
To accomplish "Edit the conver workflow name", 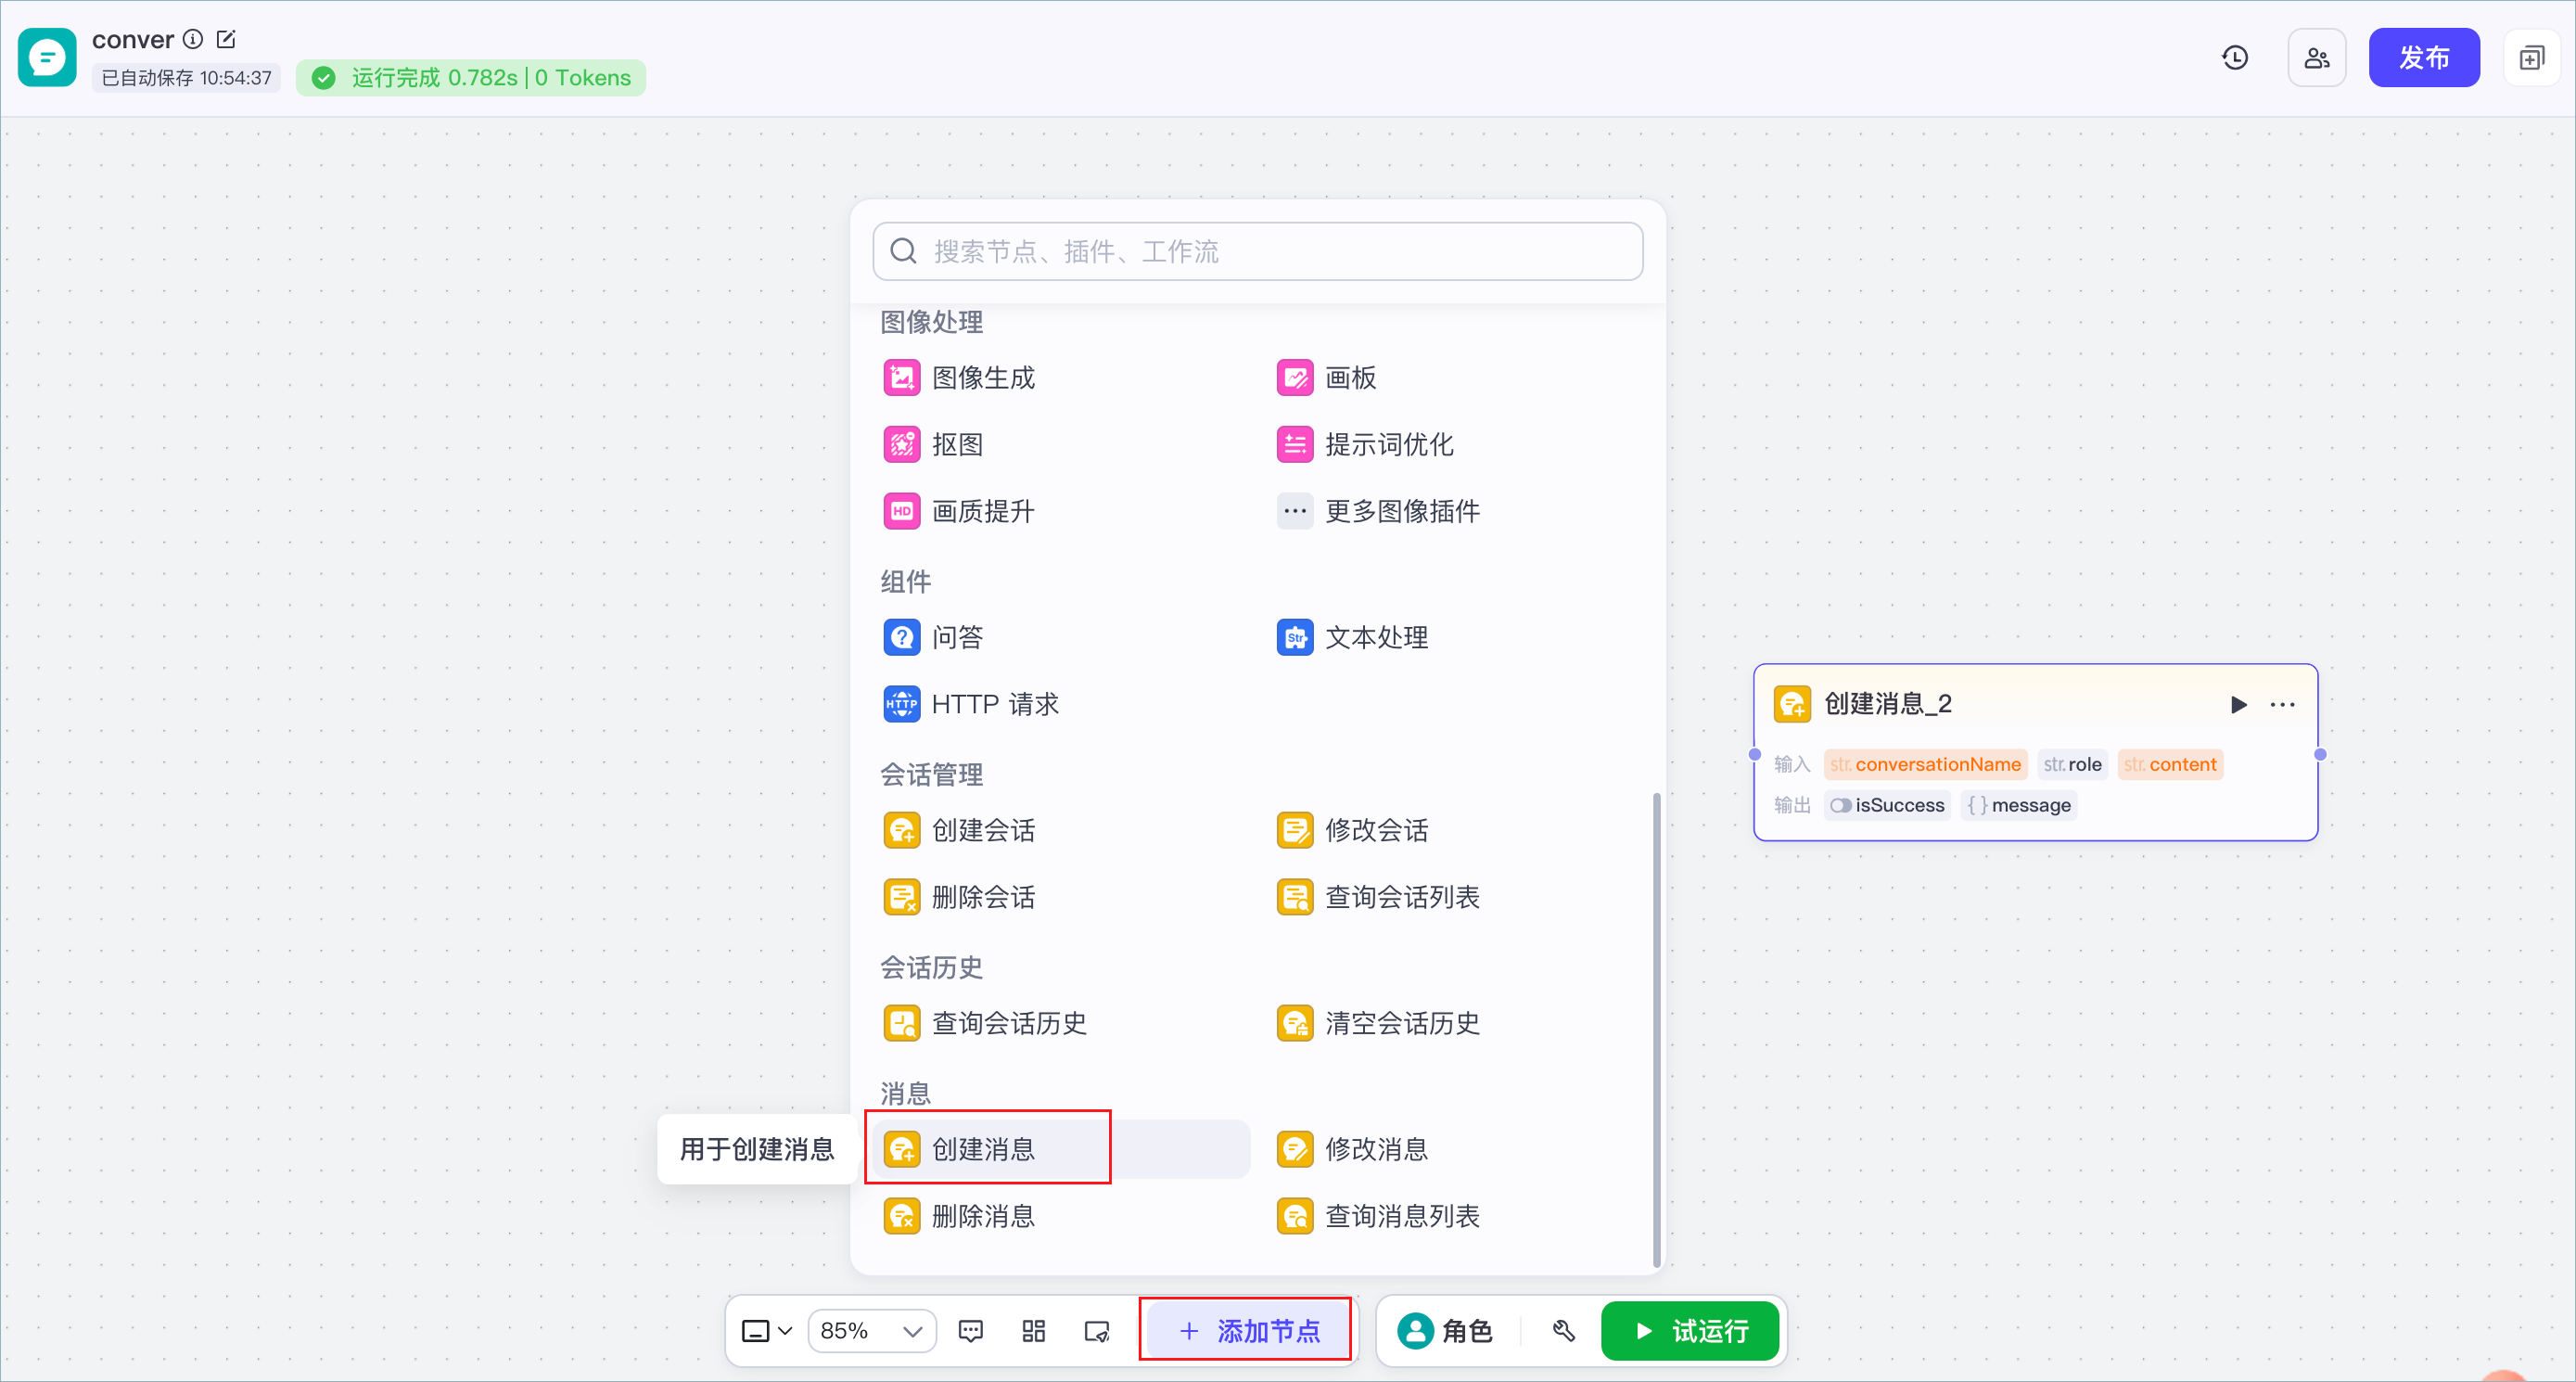I will (x=226, y=39).
